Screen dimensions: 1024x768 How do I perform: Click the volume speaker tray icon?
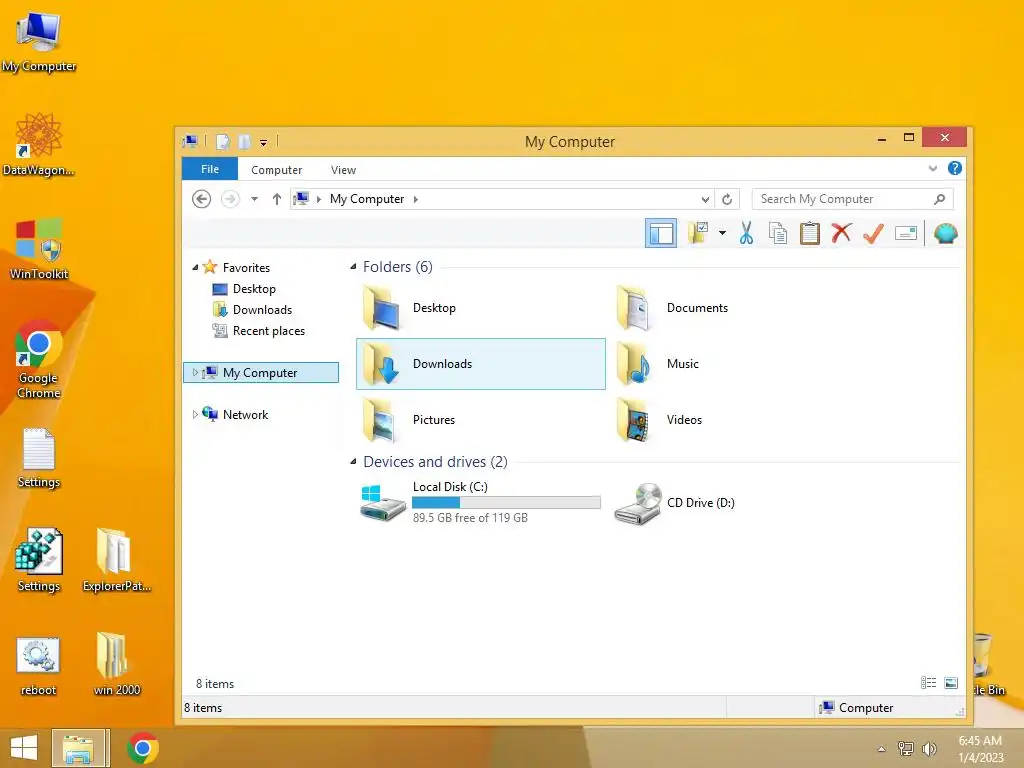(929, 749)
